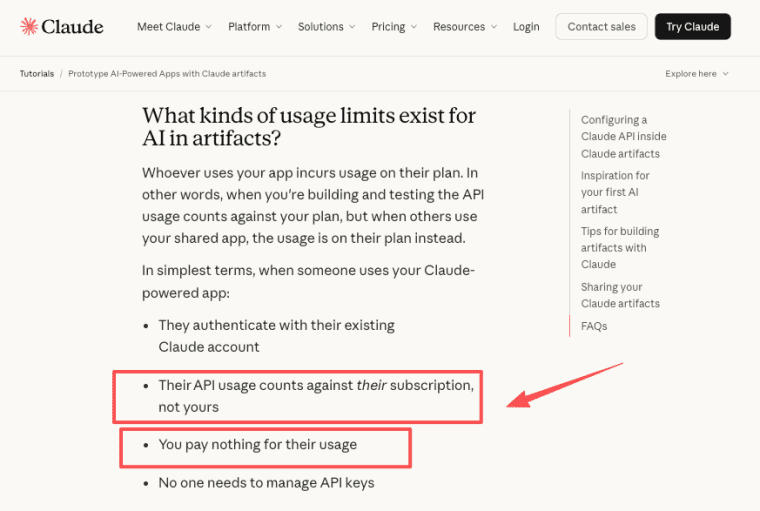This screenshot has height=511, width=760.
Task: Open the Meet Claude menu
Action: pyautogui.click(x=174, y=27)
